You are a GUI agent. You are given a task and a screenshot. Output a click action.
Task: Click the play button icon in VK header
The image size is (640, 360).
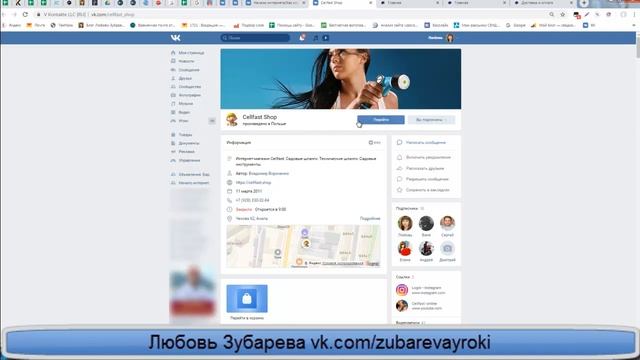(x=325, y=38)
